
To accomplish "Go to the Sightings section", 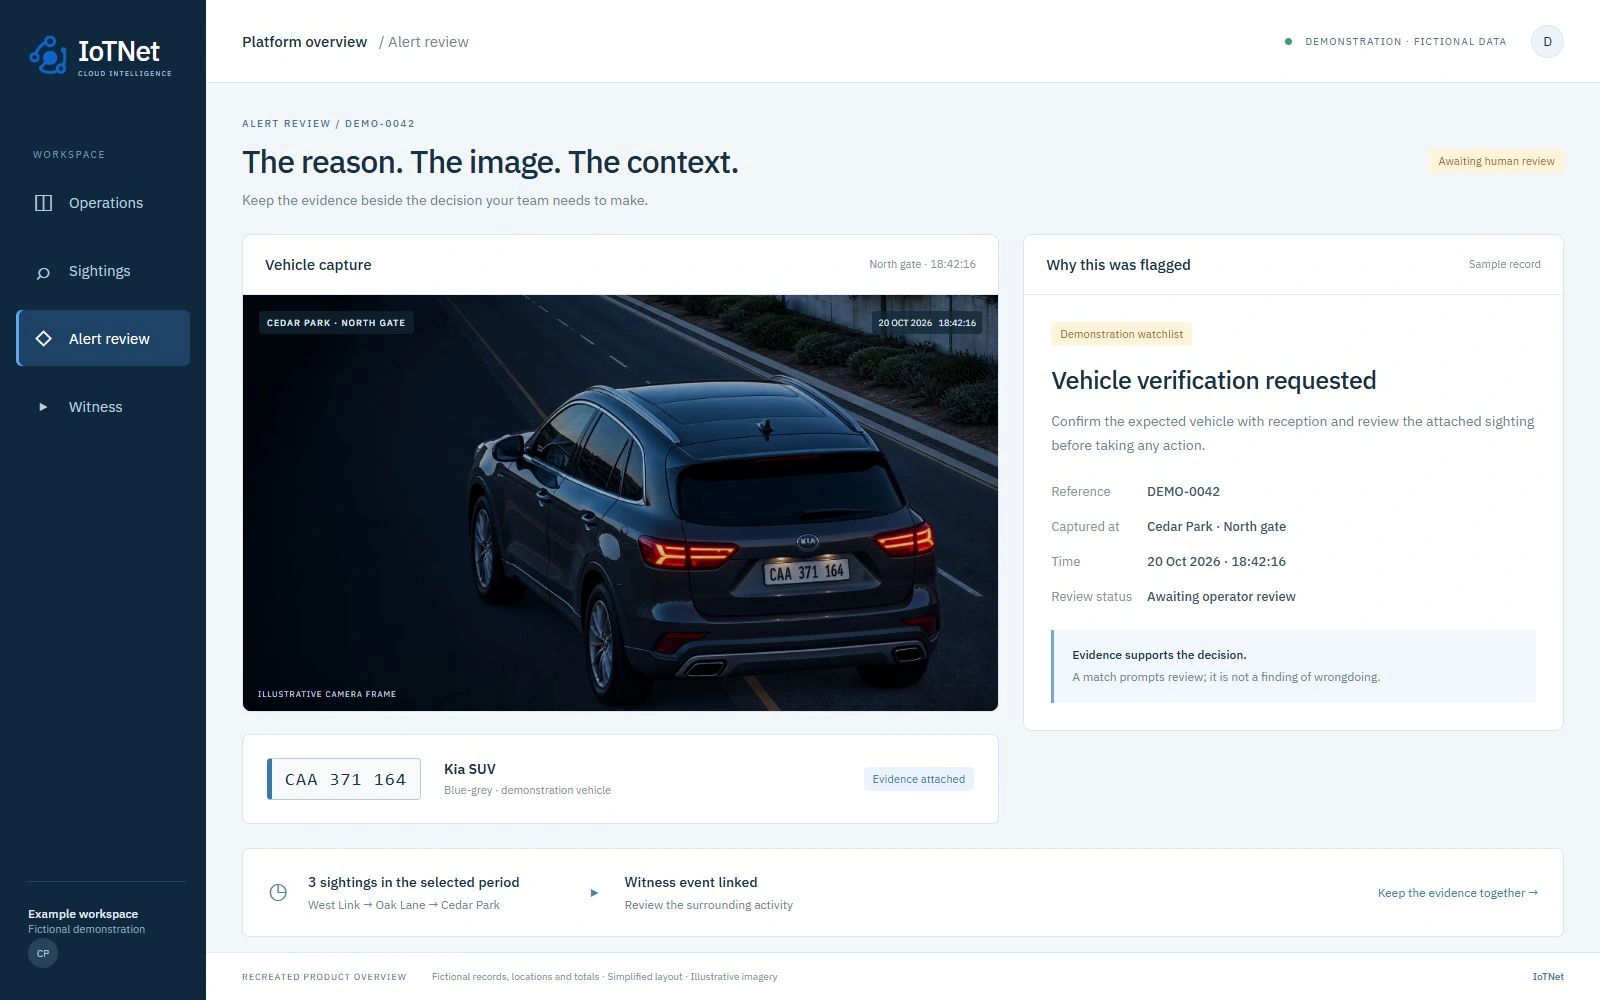I will point(103,271).
